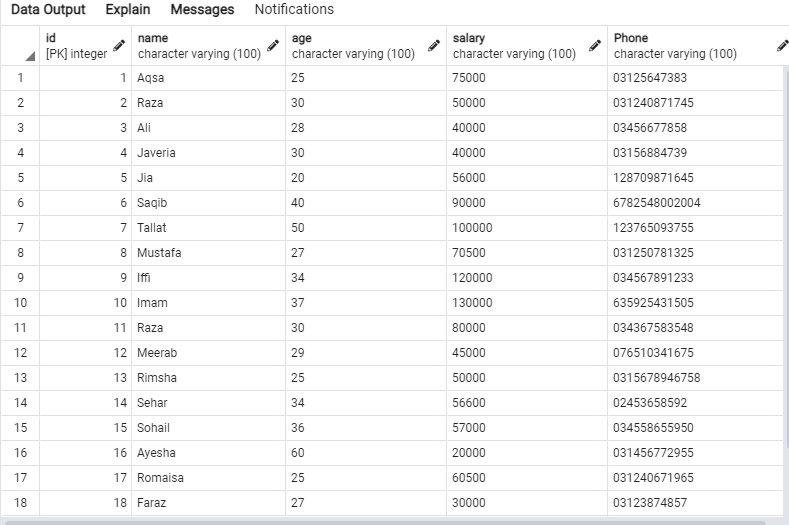Click the horizontal scrollbar below the grid

click(x=400, y=521)
